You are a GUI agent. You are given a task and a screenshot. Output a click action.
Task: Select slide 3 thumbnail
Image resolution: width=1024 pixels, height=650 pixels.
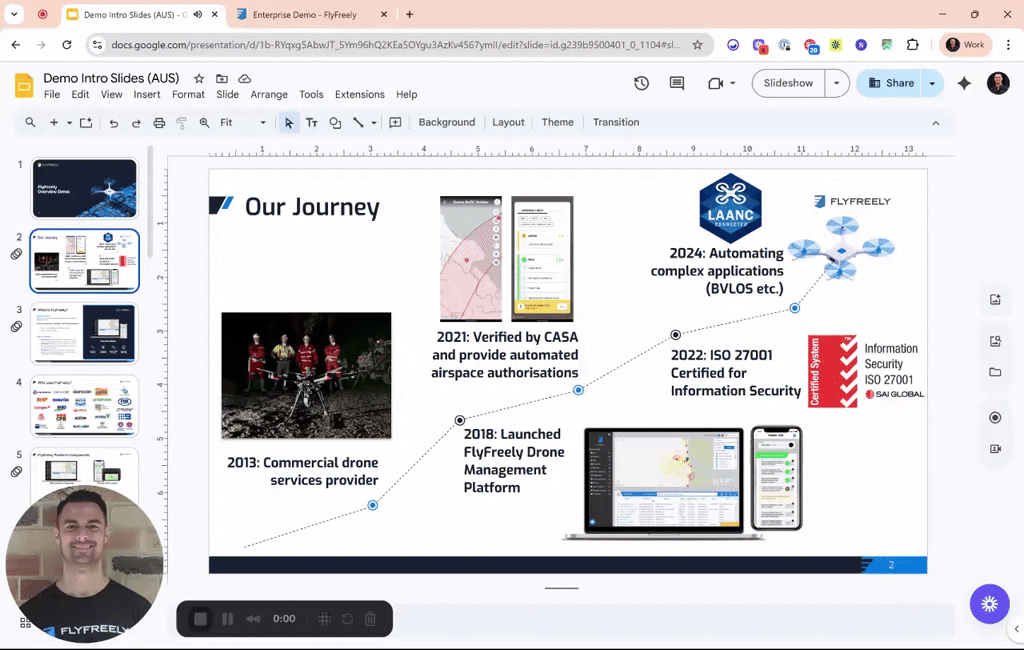(85, 333)
